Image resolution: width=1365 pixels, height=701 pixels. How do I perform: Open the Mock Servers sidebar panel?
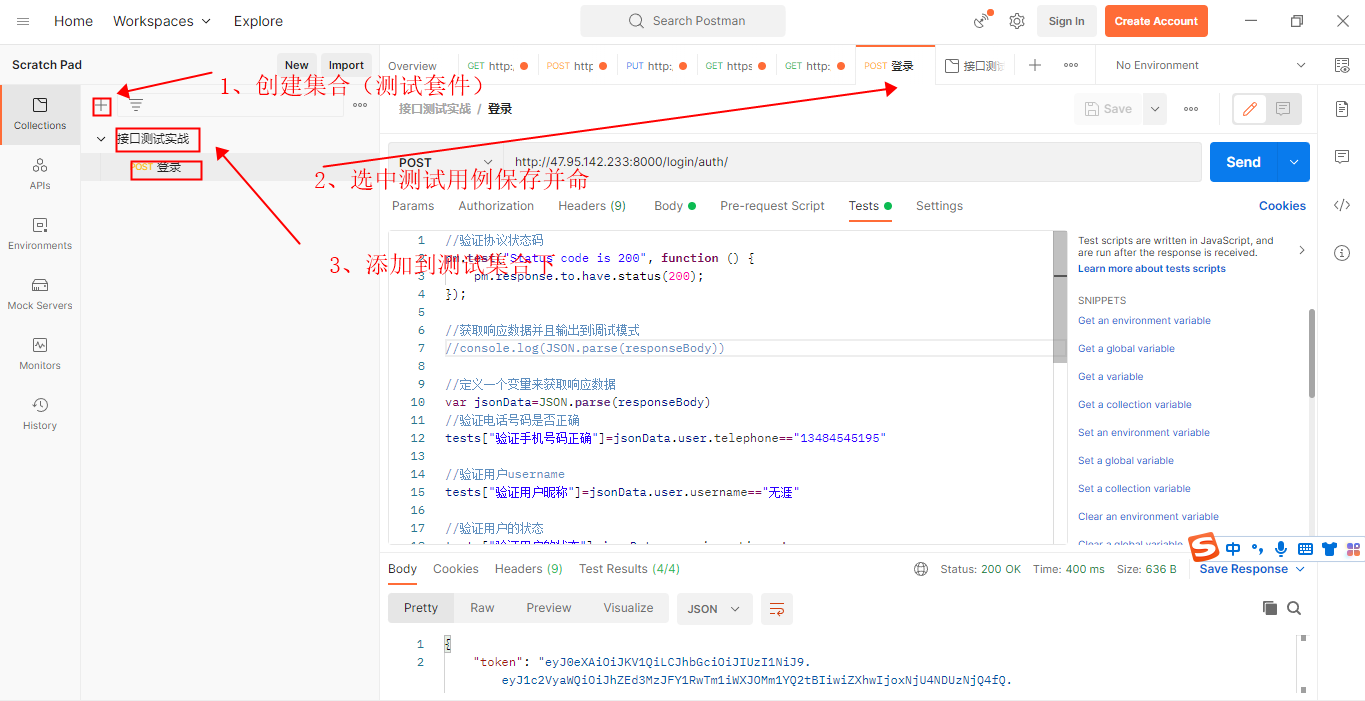(40, 294)
